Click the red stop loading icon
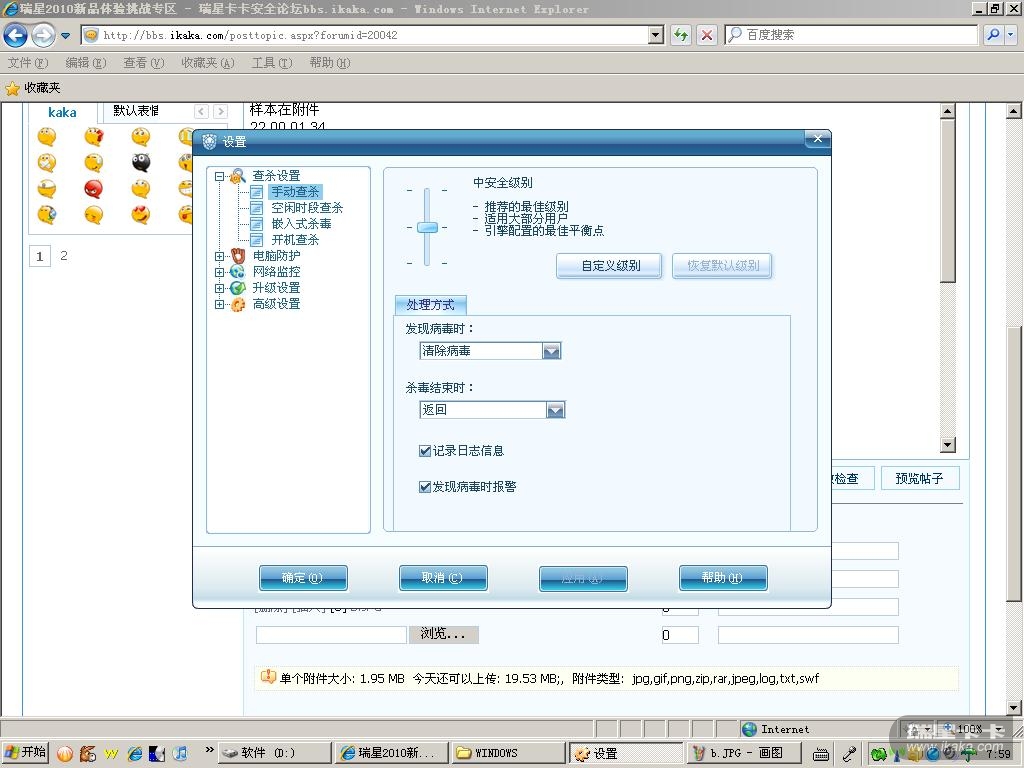 (x=707, y=35)
